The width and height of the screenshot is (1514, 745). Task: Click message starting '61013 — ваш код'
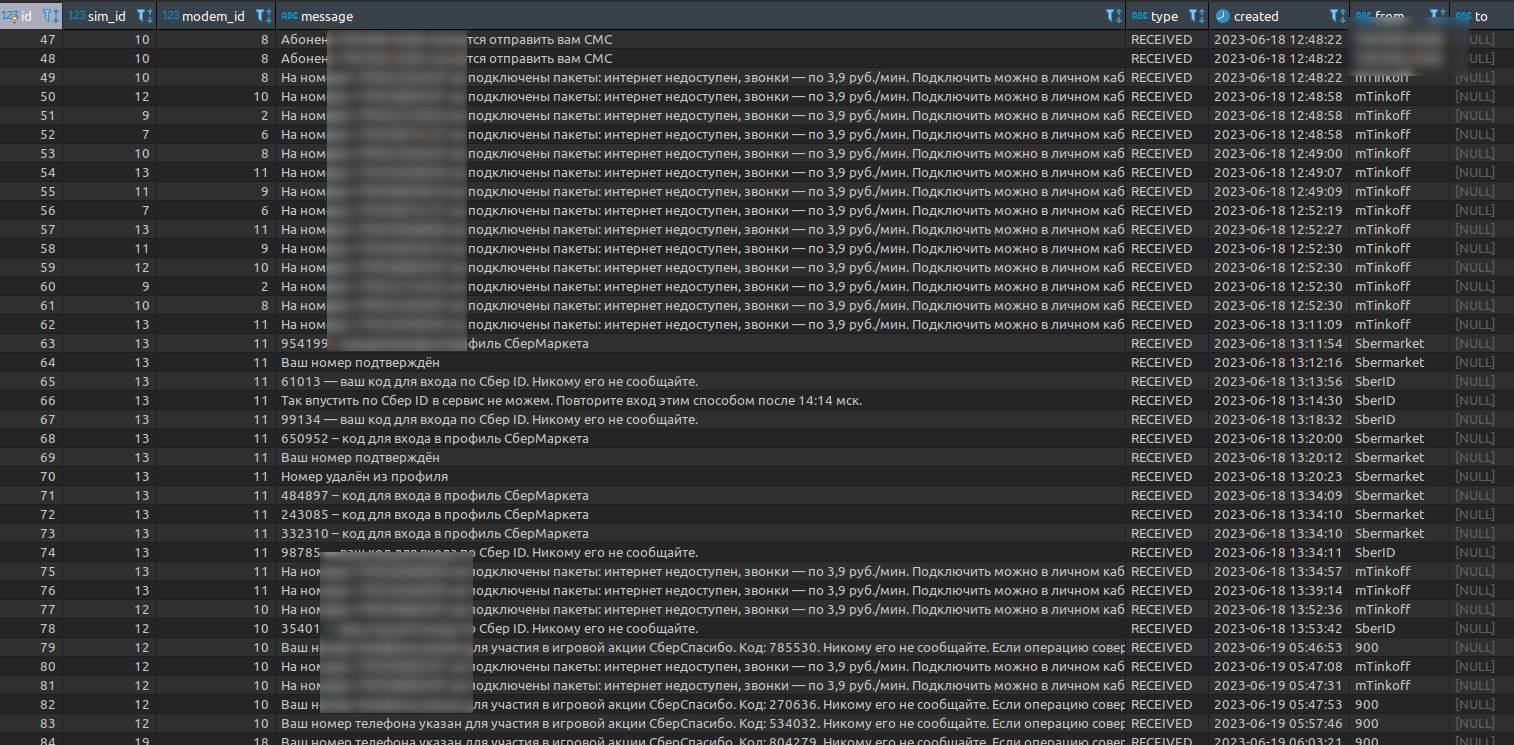point(489,382)
